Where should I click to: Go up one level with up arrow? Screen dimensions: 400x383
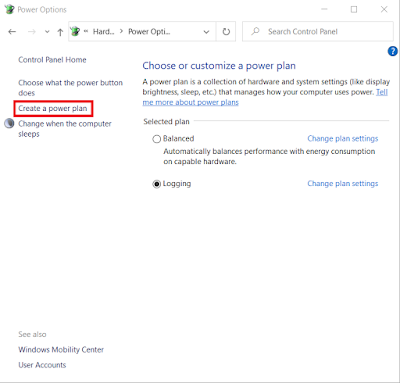[x=60, y=32]
